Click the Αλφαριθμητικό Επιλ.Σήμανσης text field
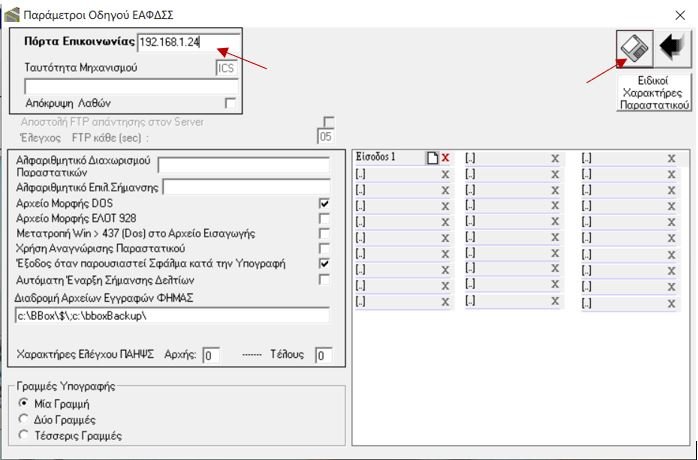This screenshot has width=698, height=460. [245, 187]
